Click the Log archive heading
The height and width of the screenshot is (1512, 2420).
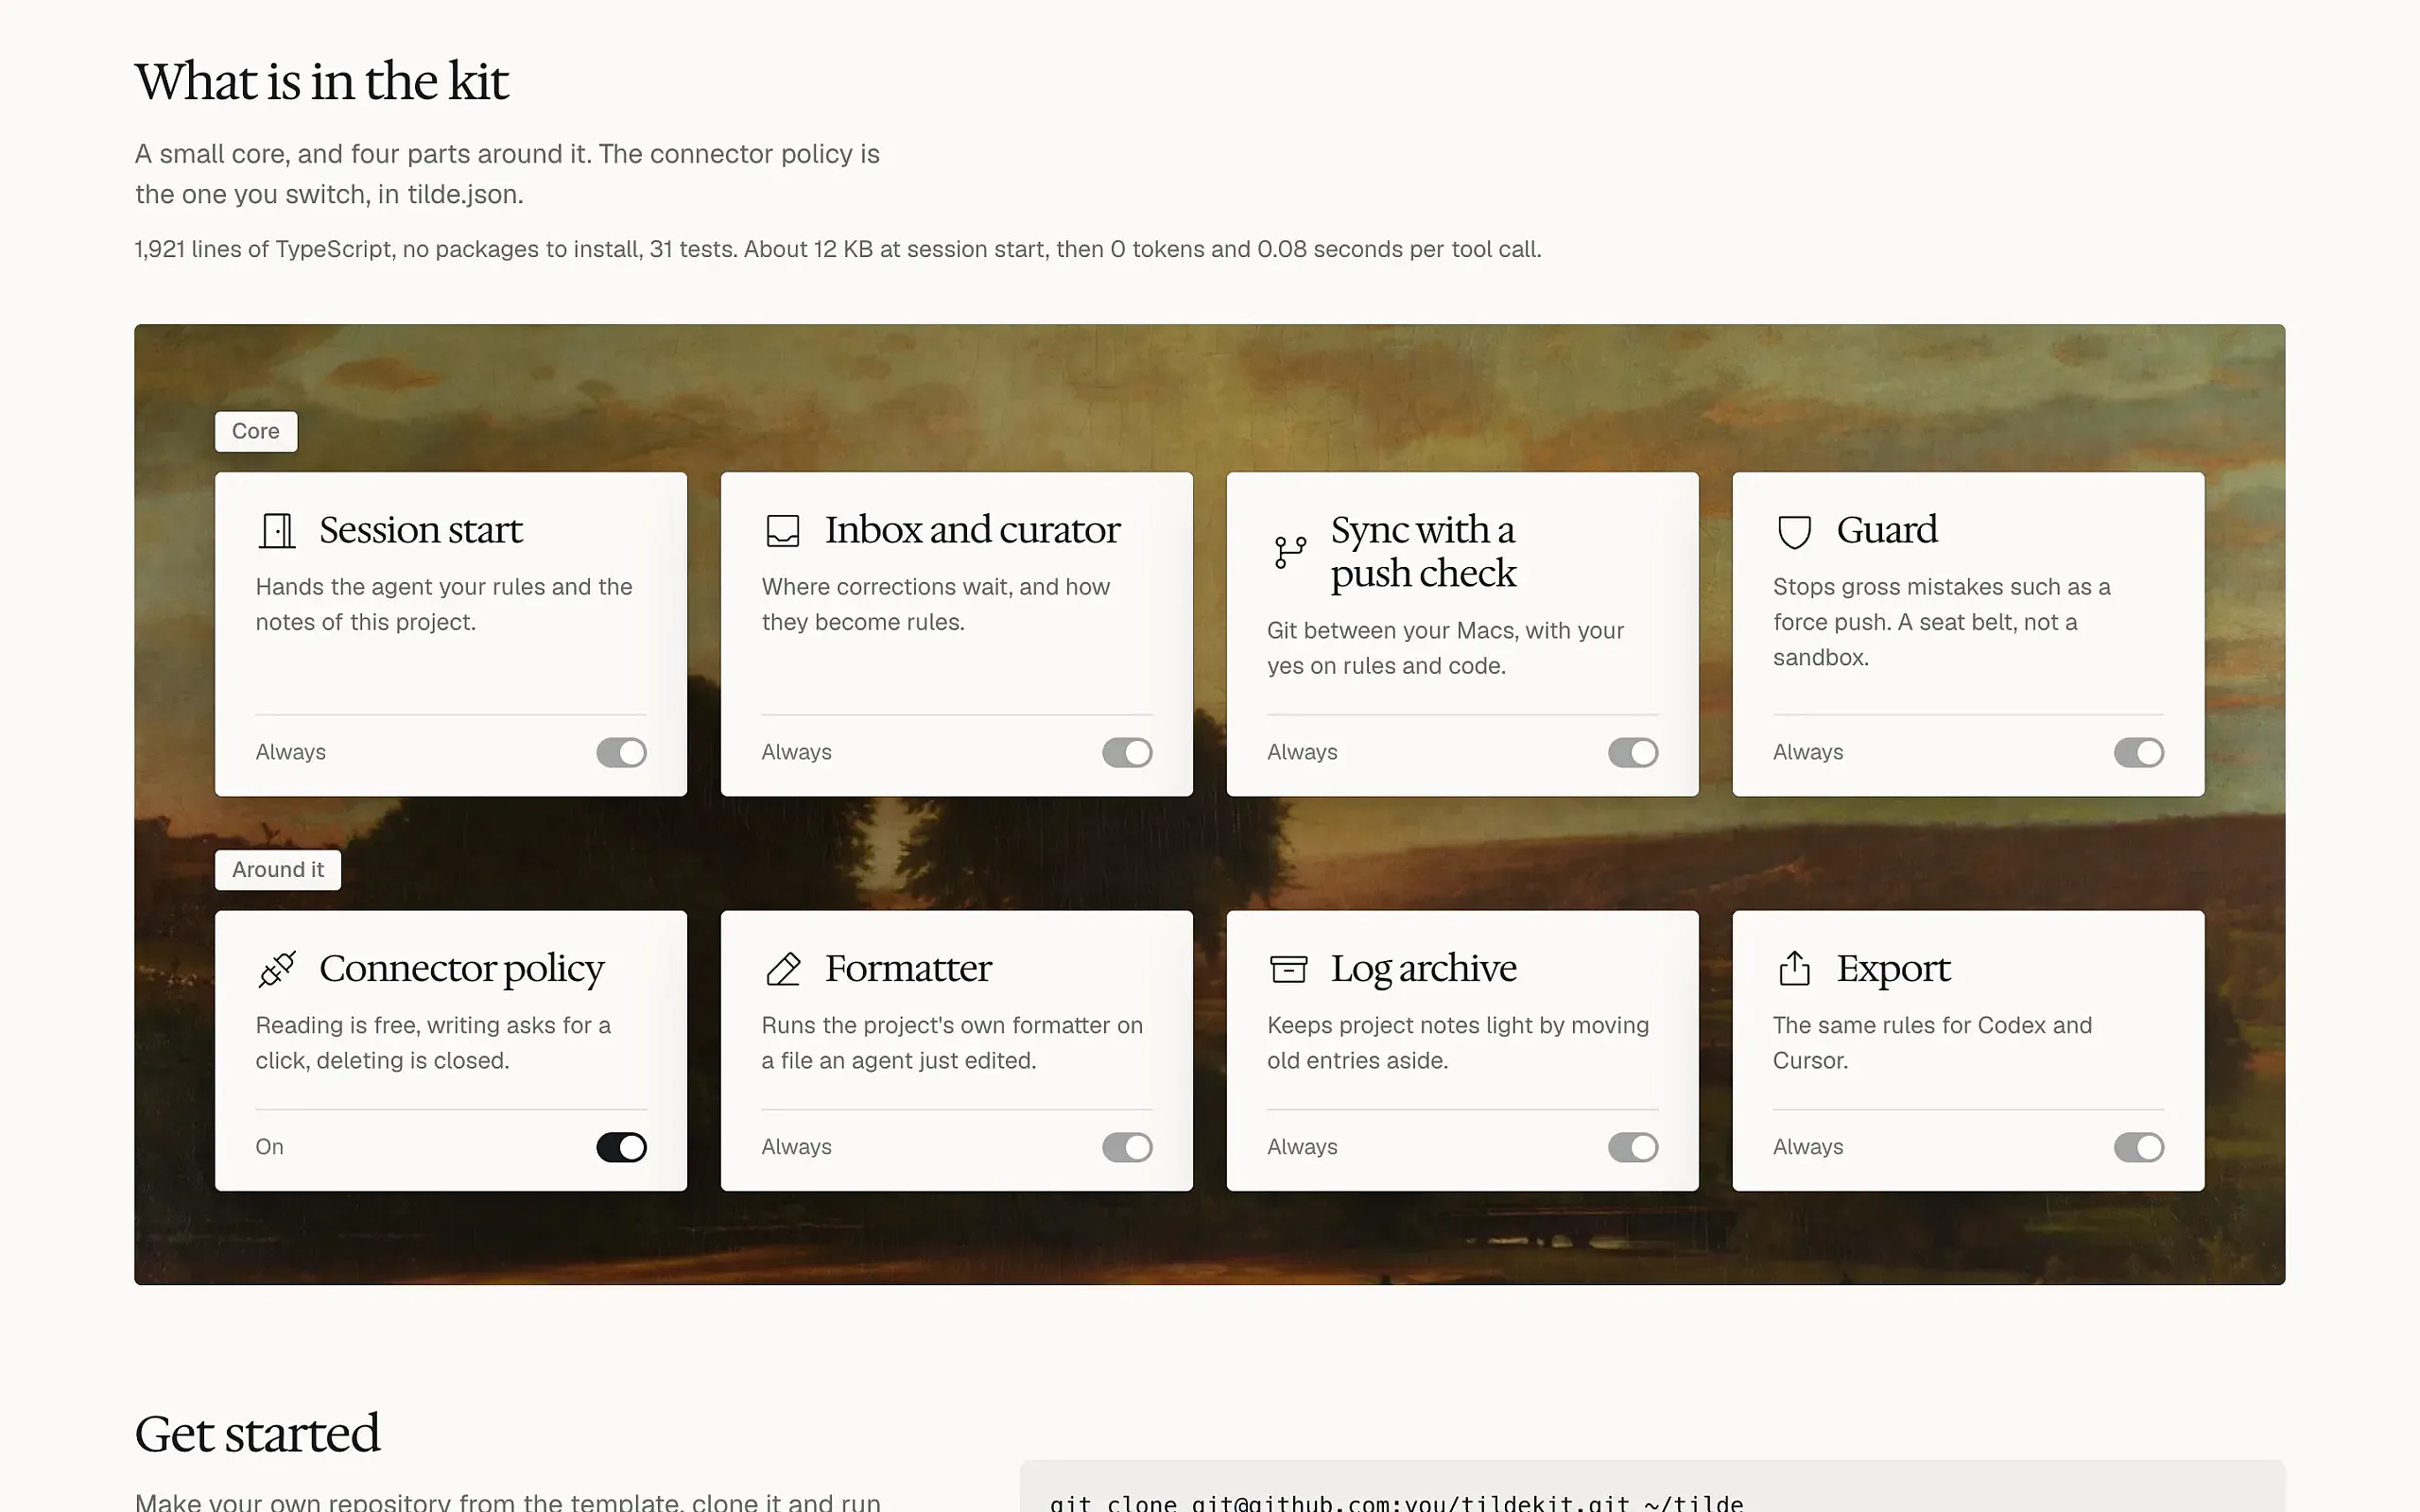(x=1423, y=969)
